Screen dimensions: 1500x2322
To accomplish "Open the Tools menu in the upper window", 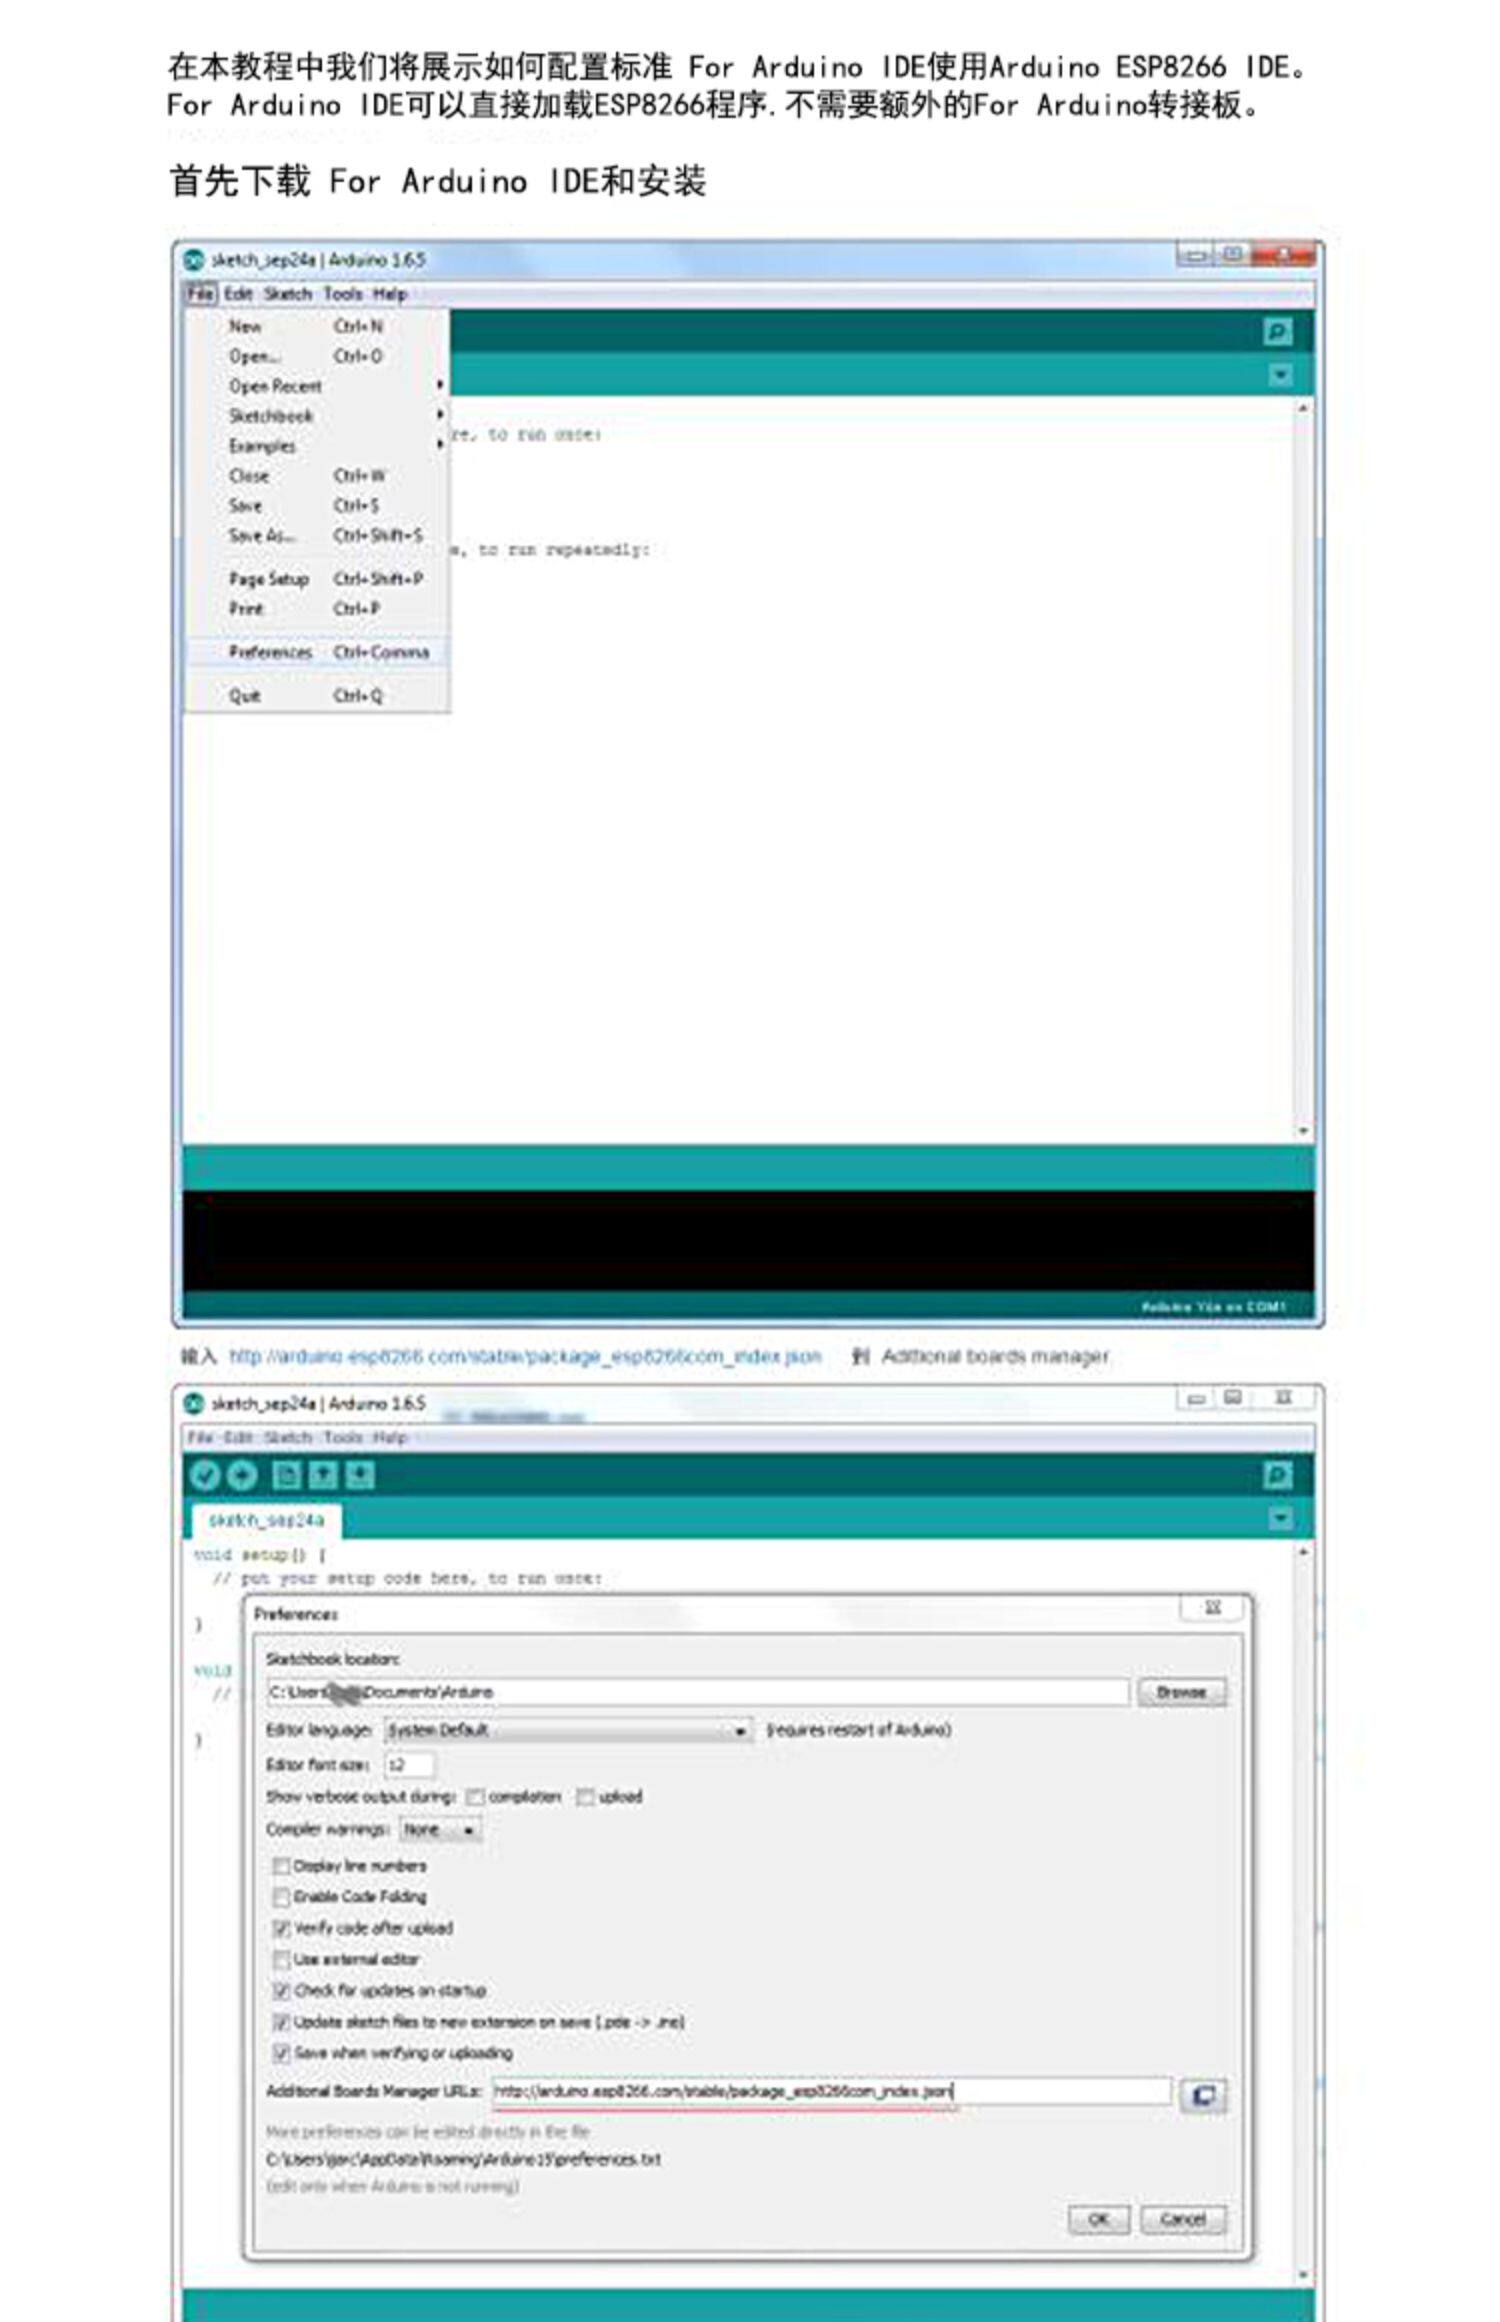I will point(342,294).
